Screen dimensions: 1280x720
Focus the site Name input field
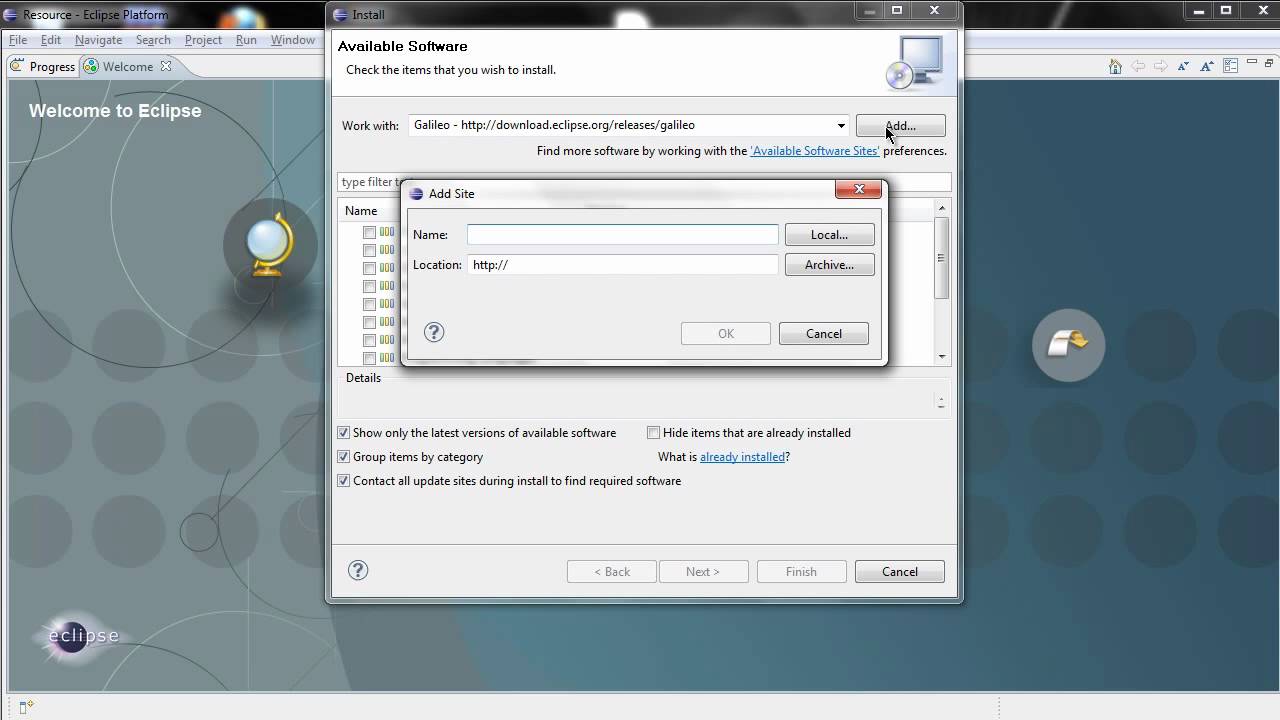coord(622,235)
